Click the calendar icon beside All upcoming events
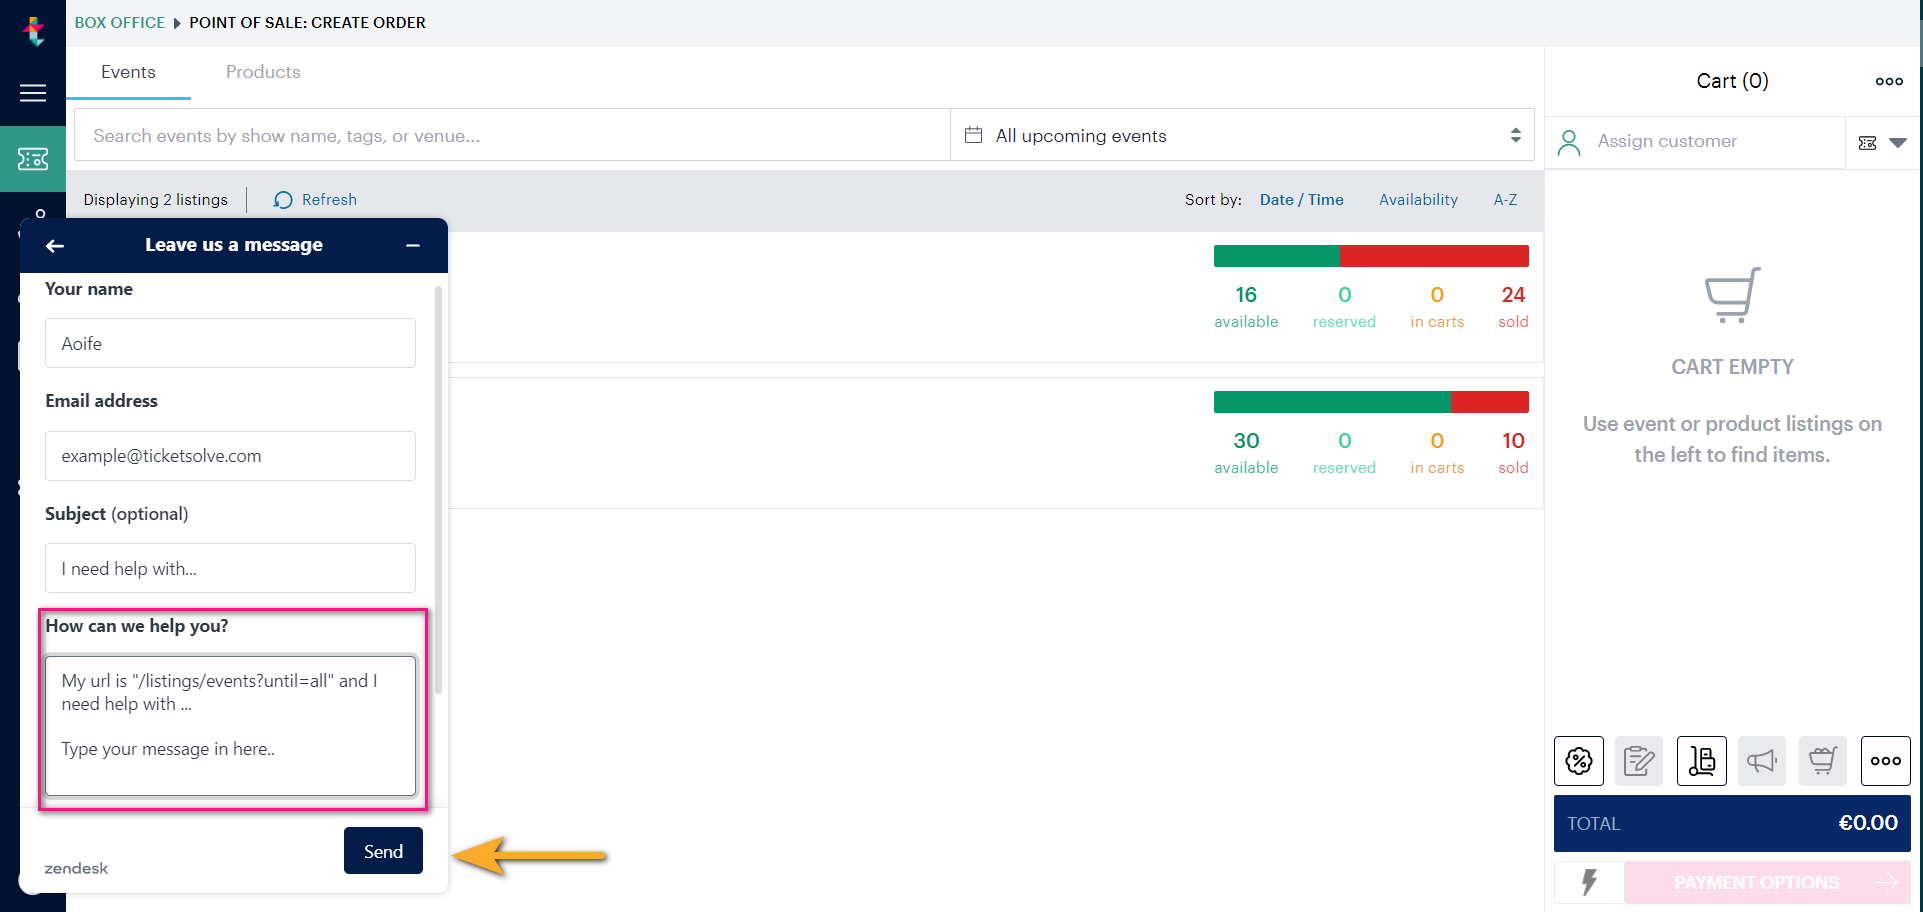 tap(973, 135)
